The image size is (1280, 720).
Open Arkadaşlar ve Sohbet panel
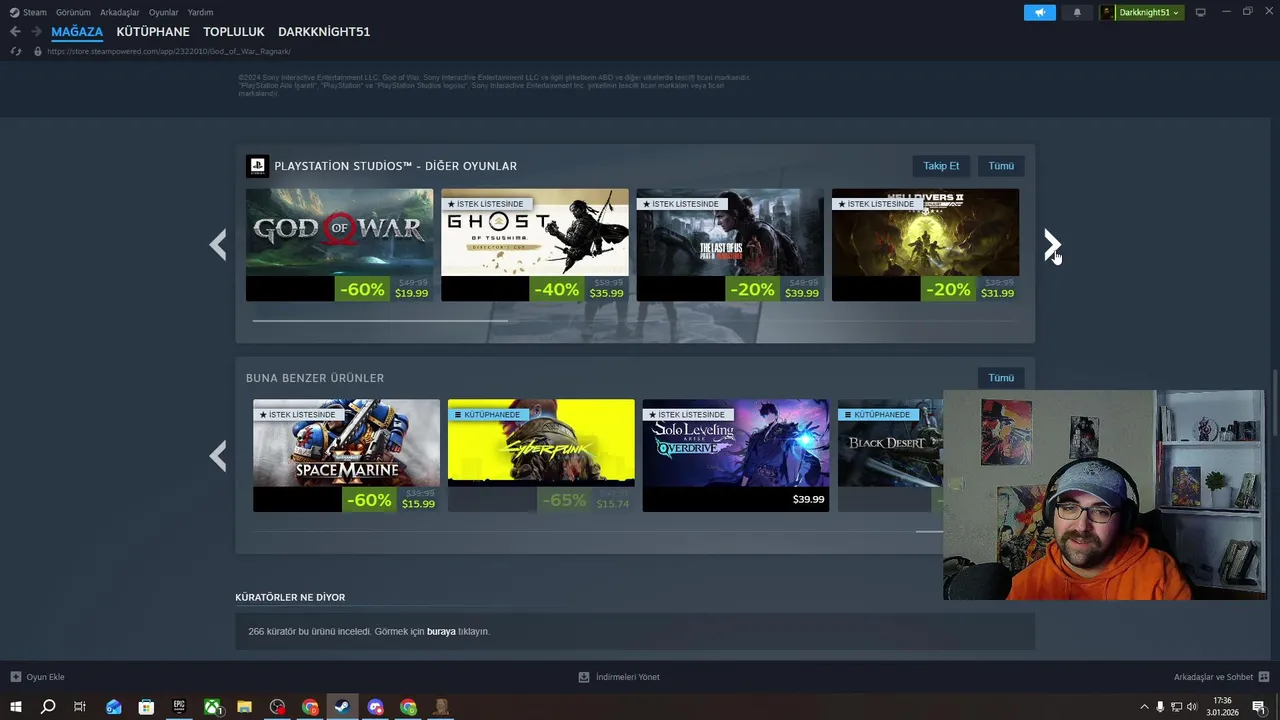[1220, 677]
